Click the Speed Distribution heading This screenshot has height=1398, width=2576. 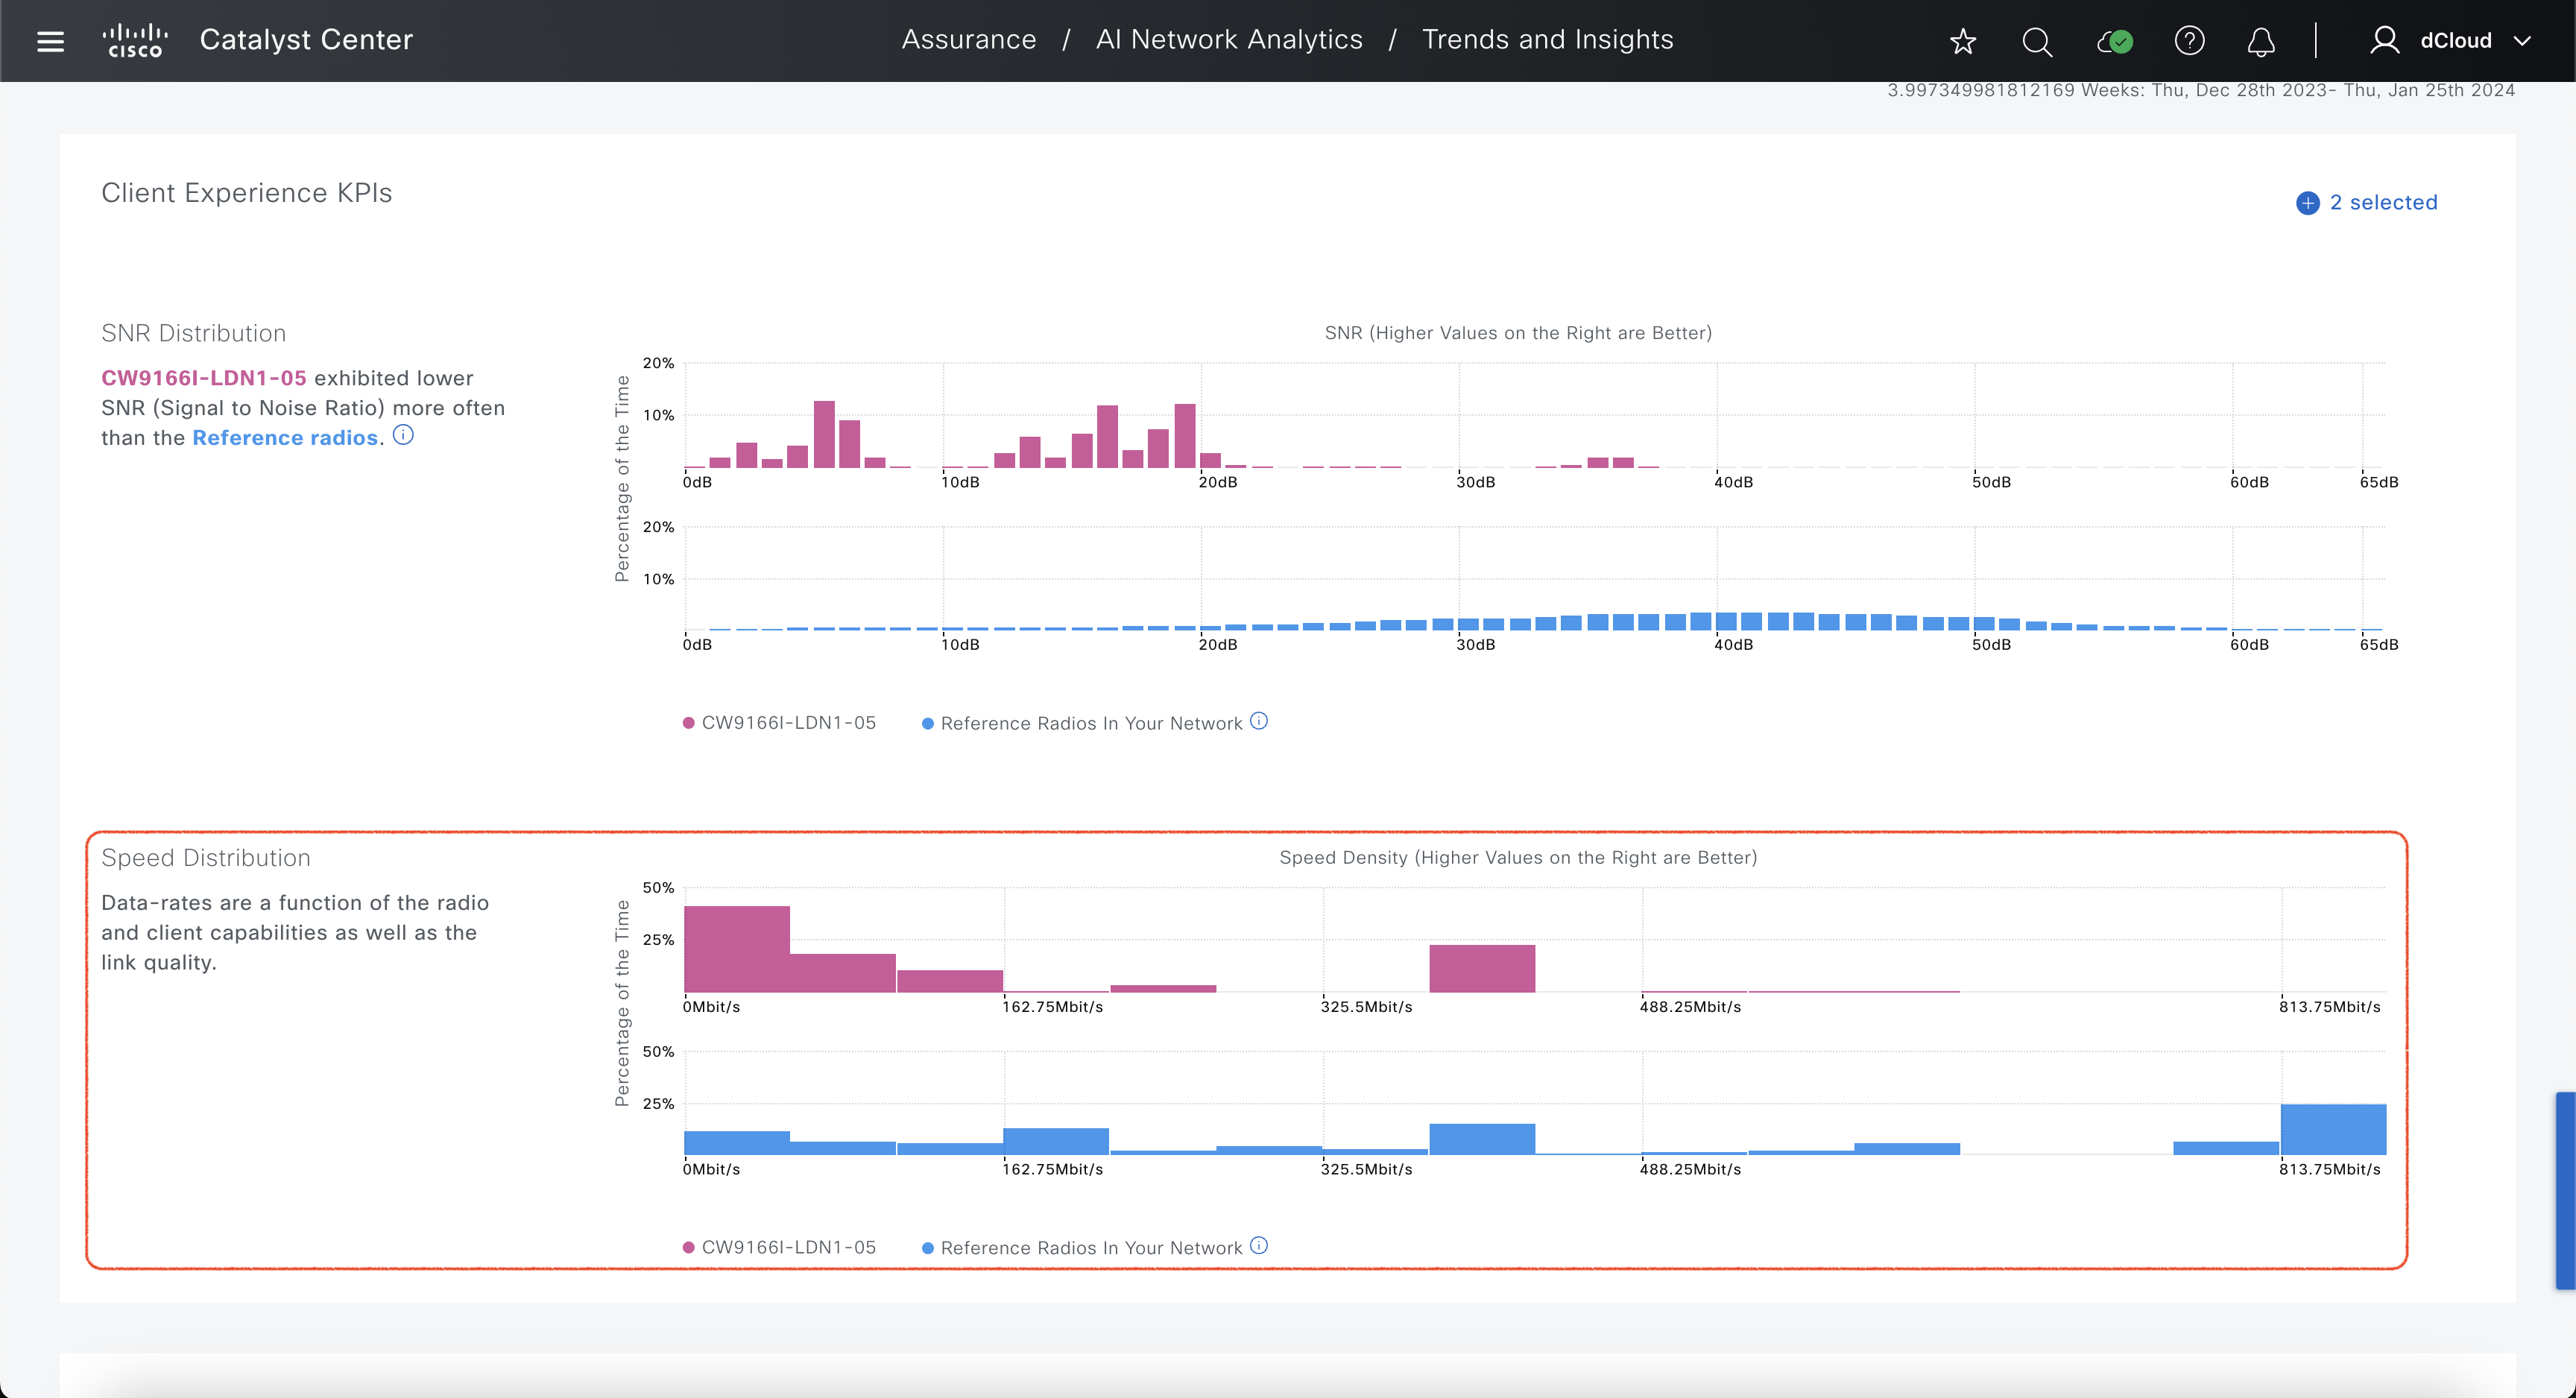pos(206,858)
